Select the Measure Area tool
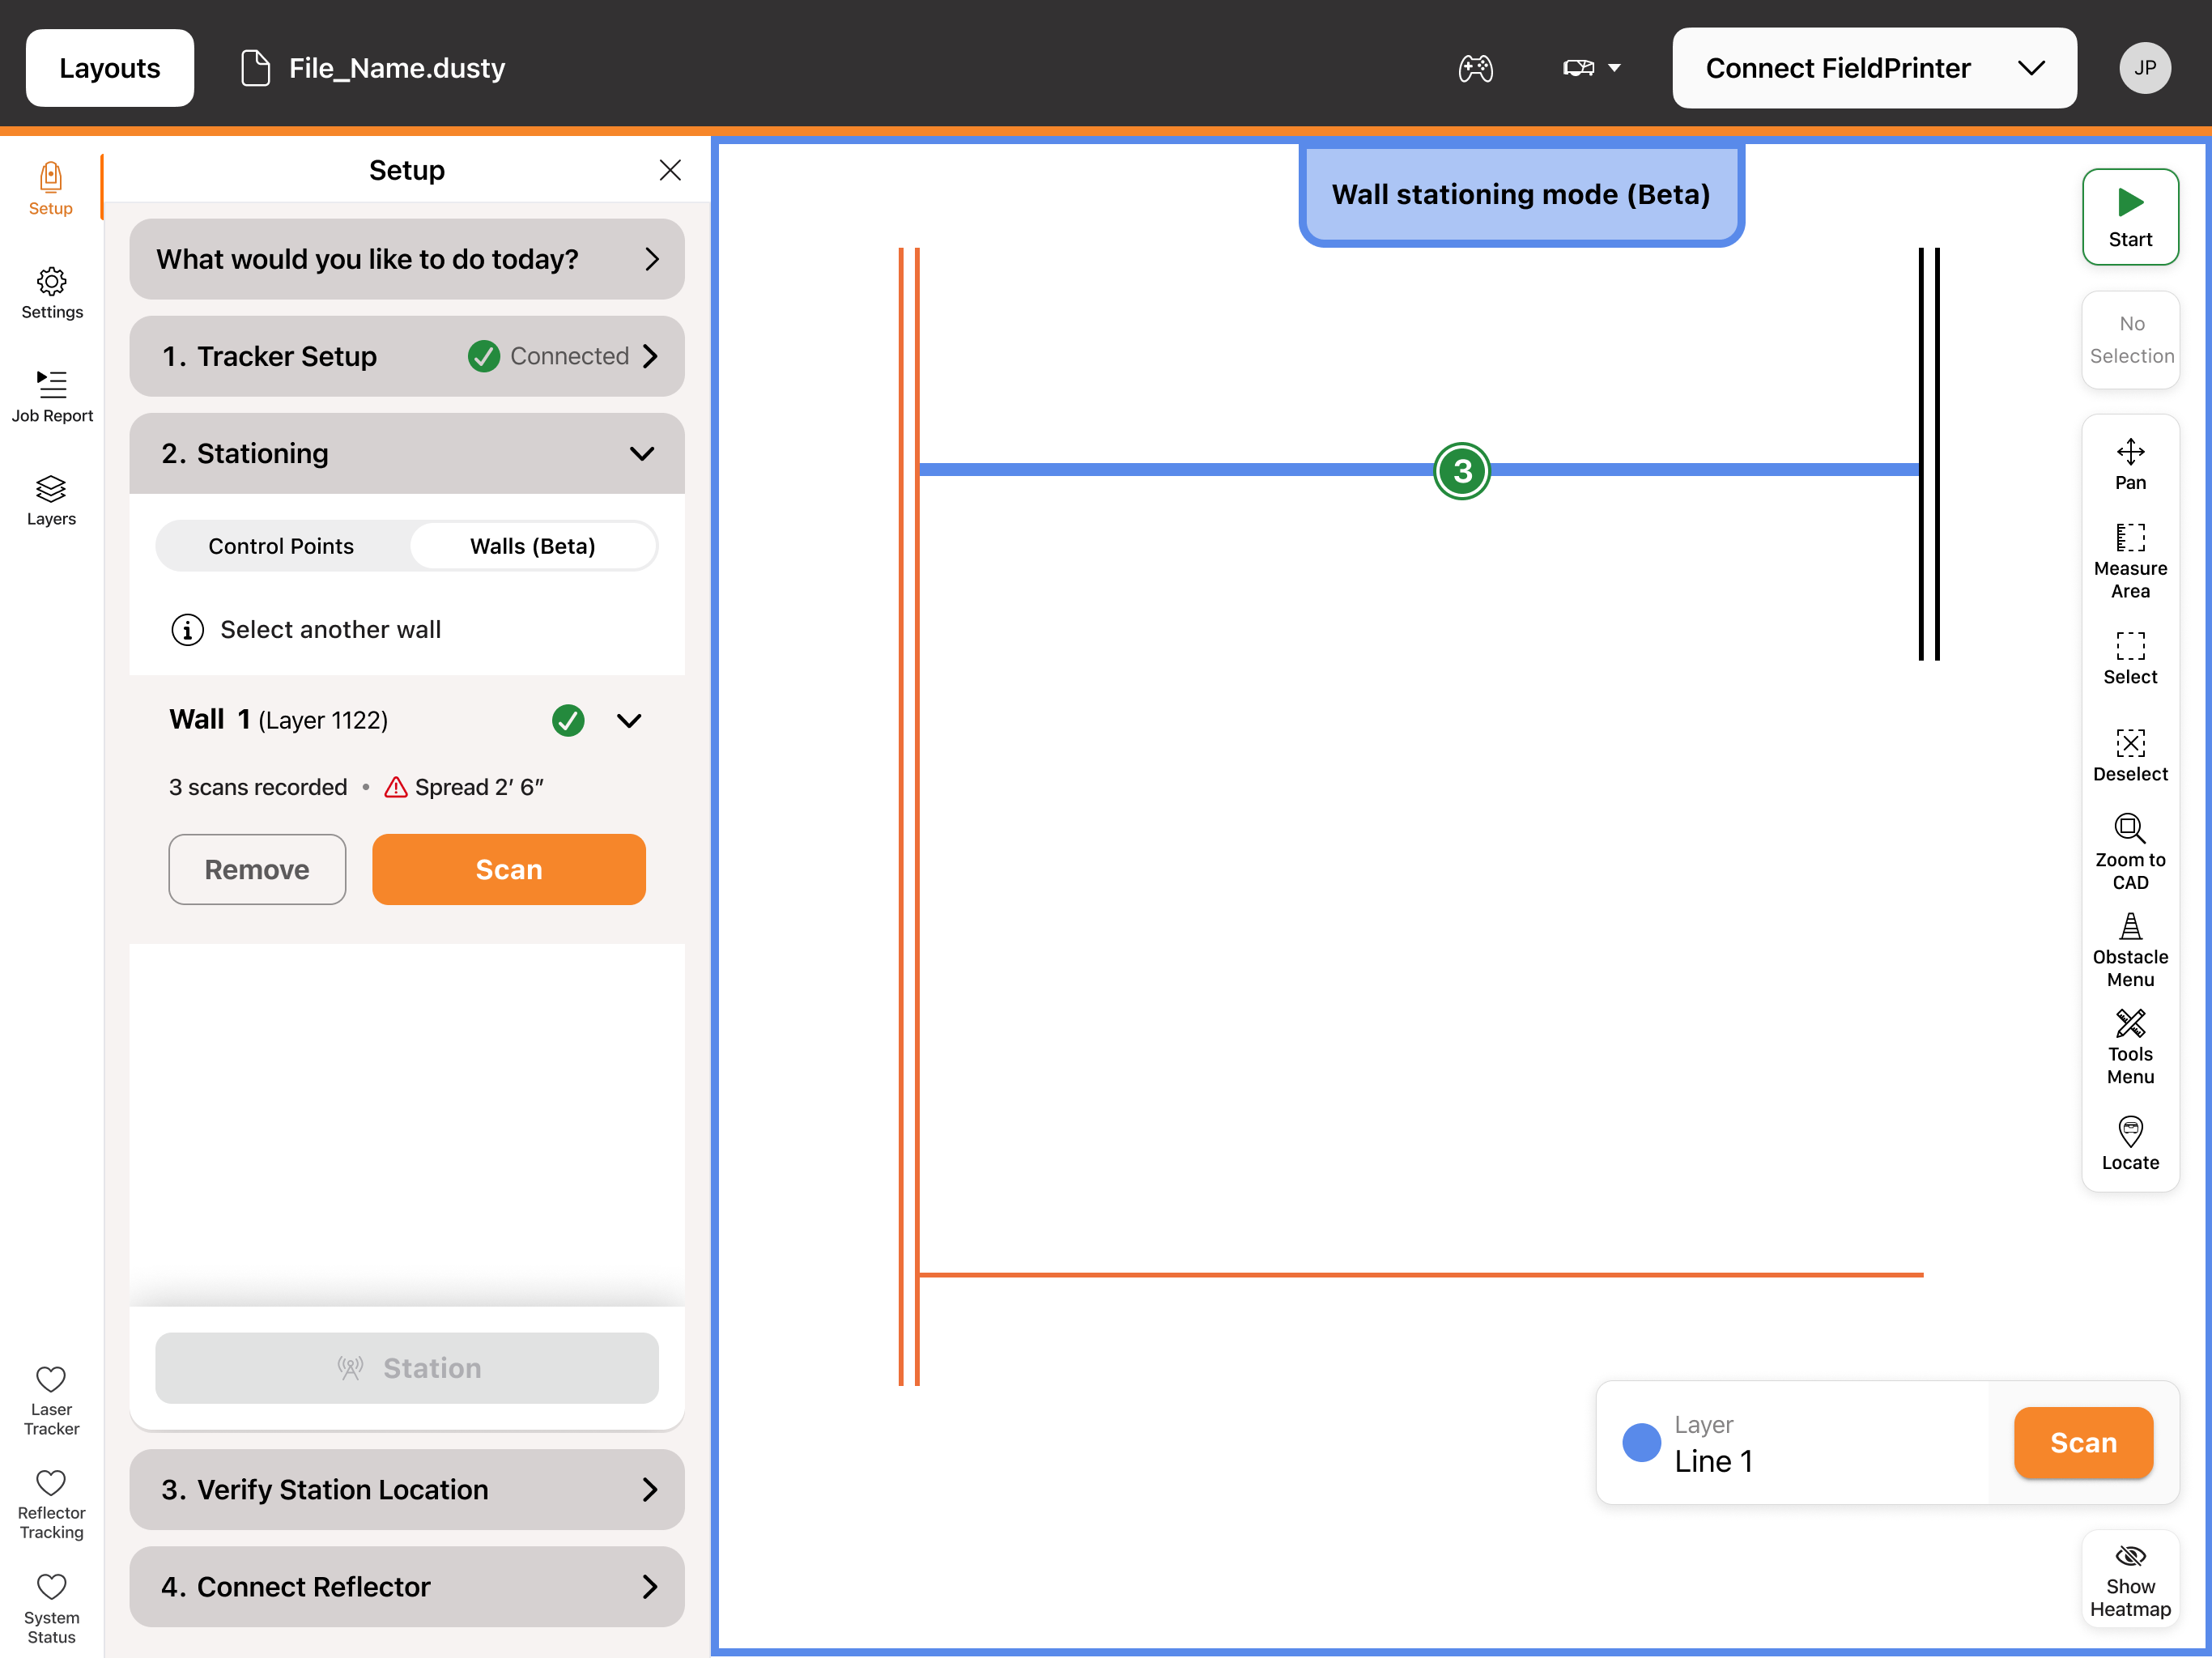This screenshot has height=1658, width=2212. pos(2130,560)
